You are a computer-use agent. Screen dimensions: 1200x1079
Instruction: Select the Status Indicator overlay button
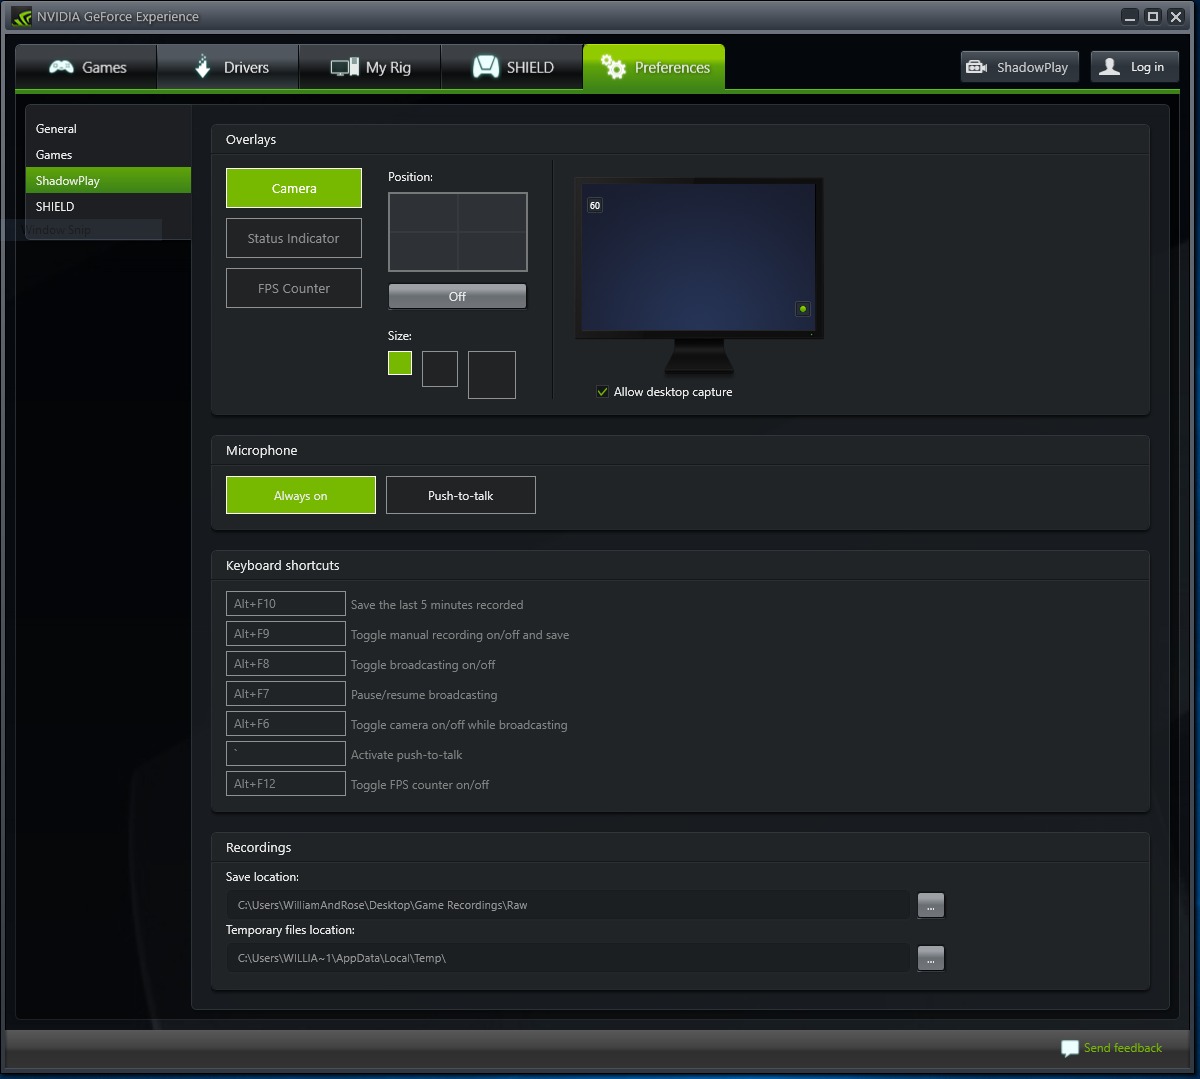(x=294, y=238)
